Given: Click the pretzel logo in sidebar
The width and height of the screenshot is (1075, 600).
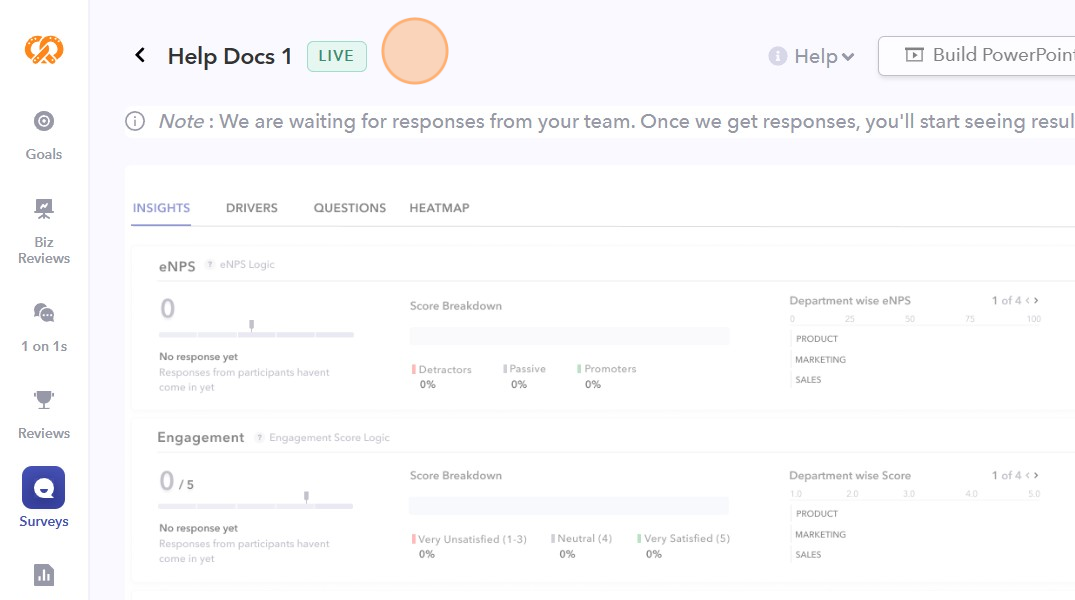Looking at the screenshot, I should (44, 47).
